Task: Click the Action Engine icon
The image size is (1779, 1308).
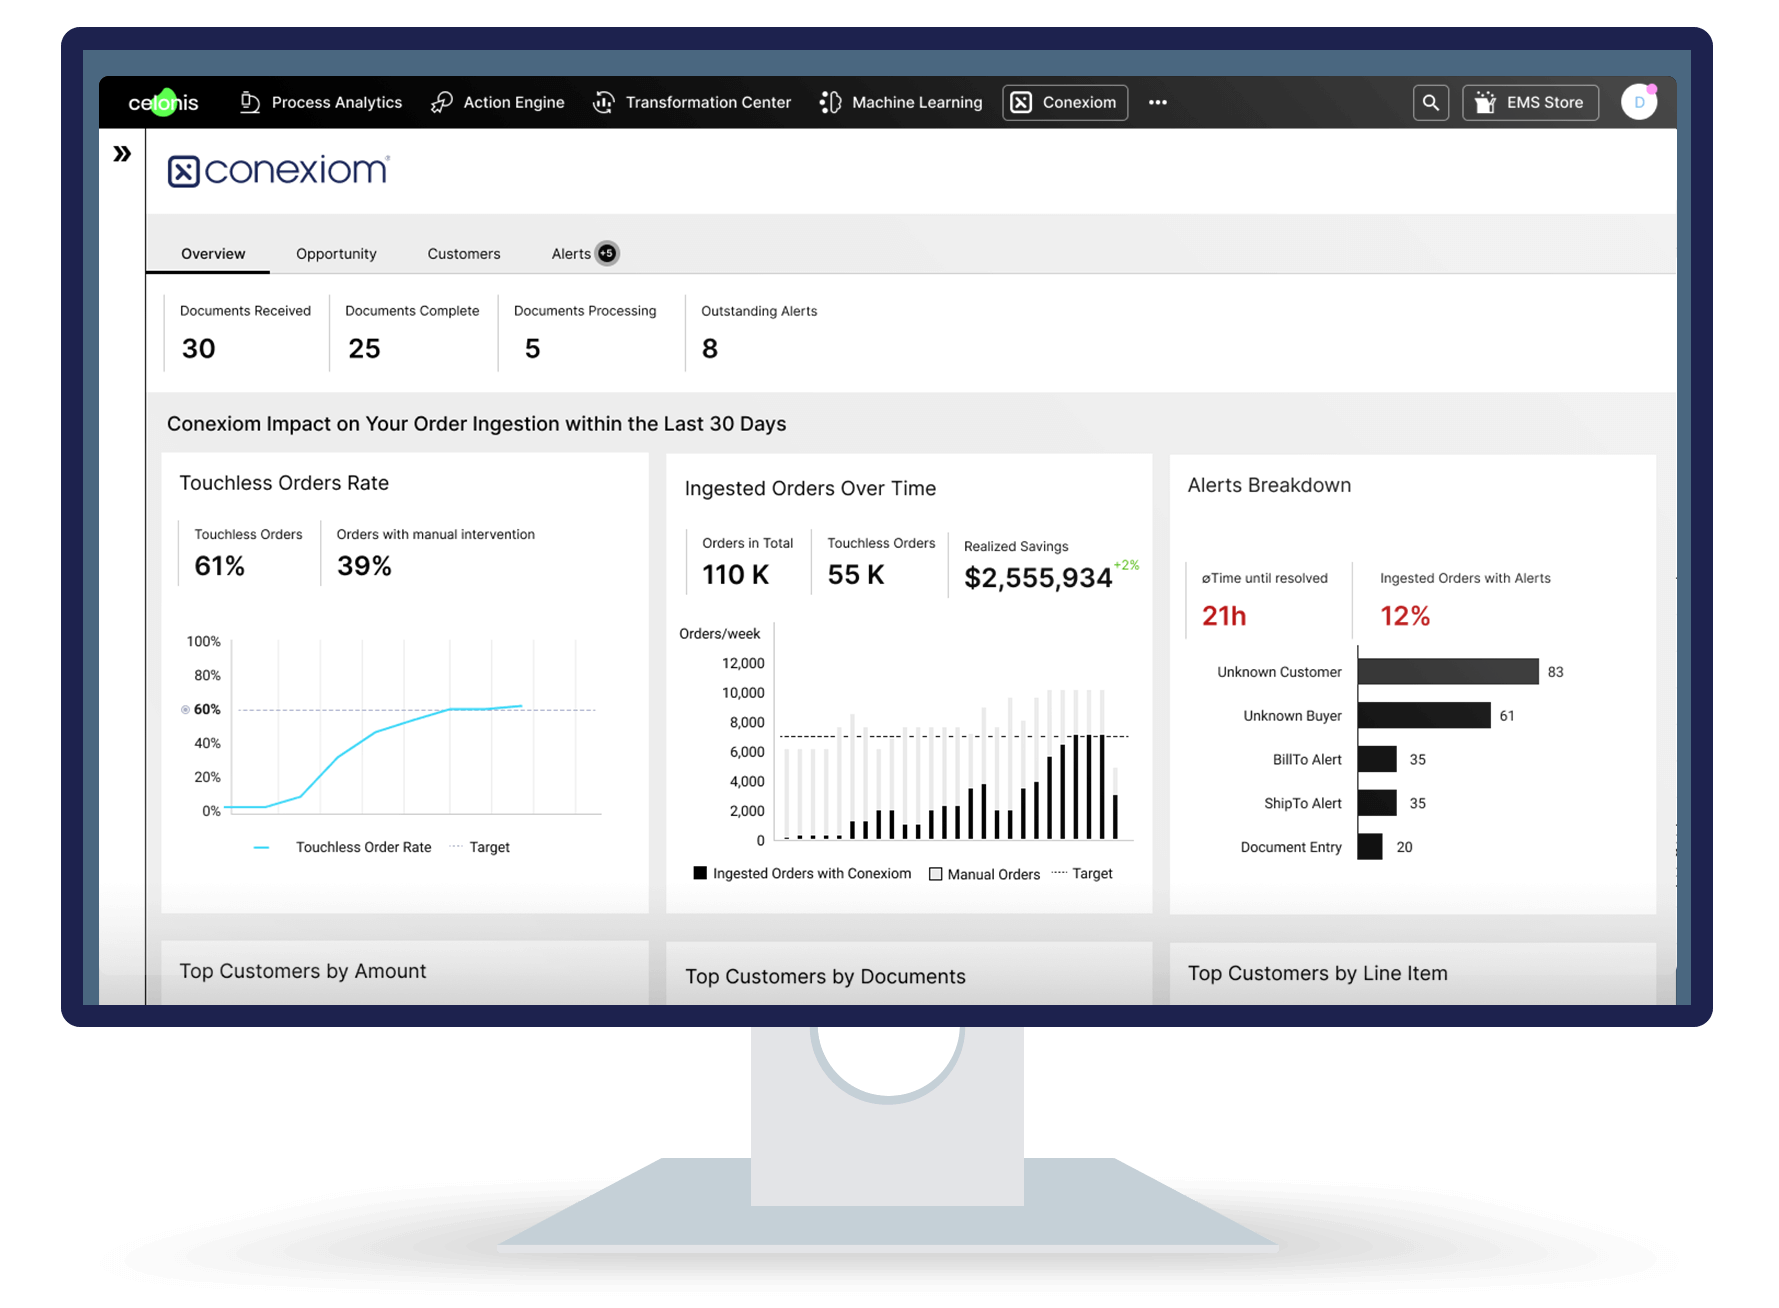Action: [441, 102]
